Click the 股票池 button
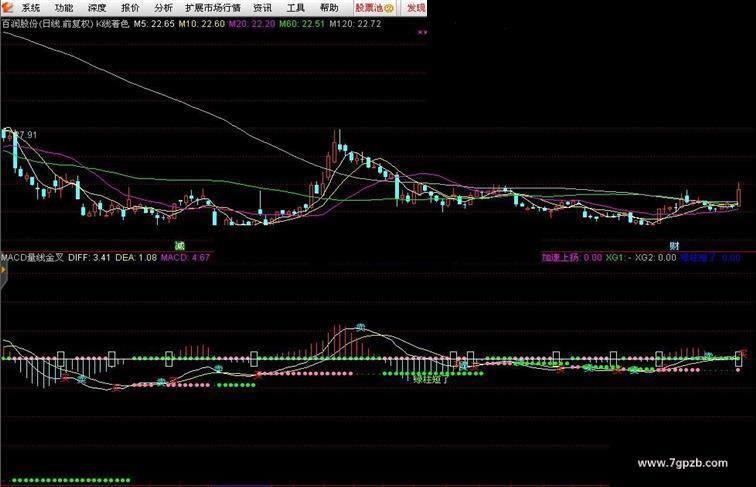This screenshot has width=756, height=487. (375, 8)
